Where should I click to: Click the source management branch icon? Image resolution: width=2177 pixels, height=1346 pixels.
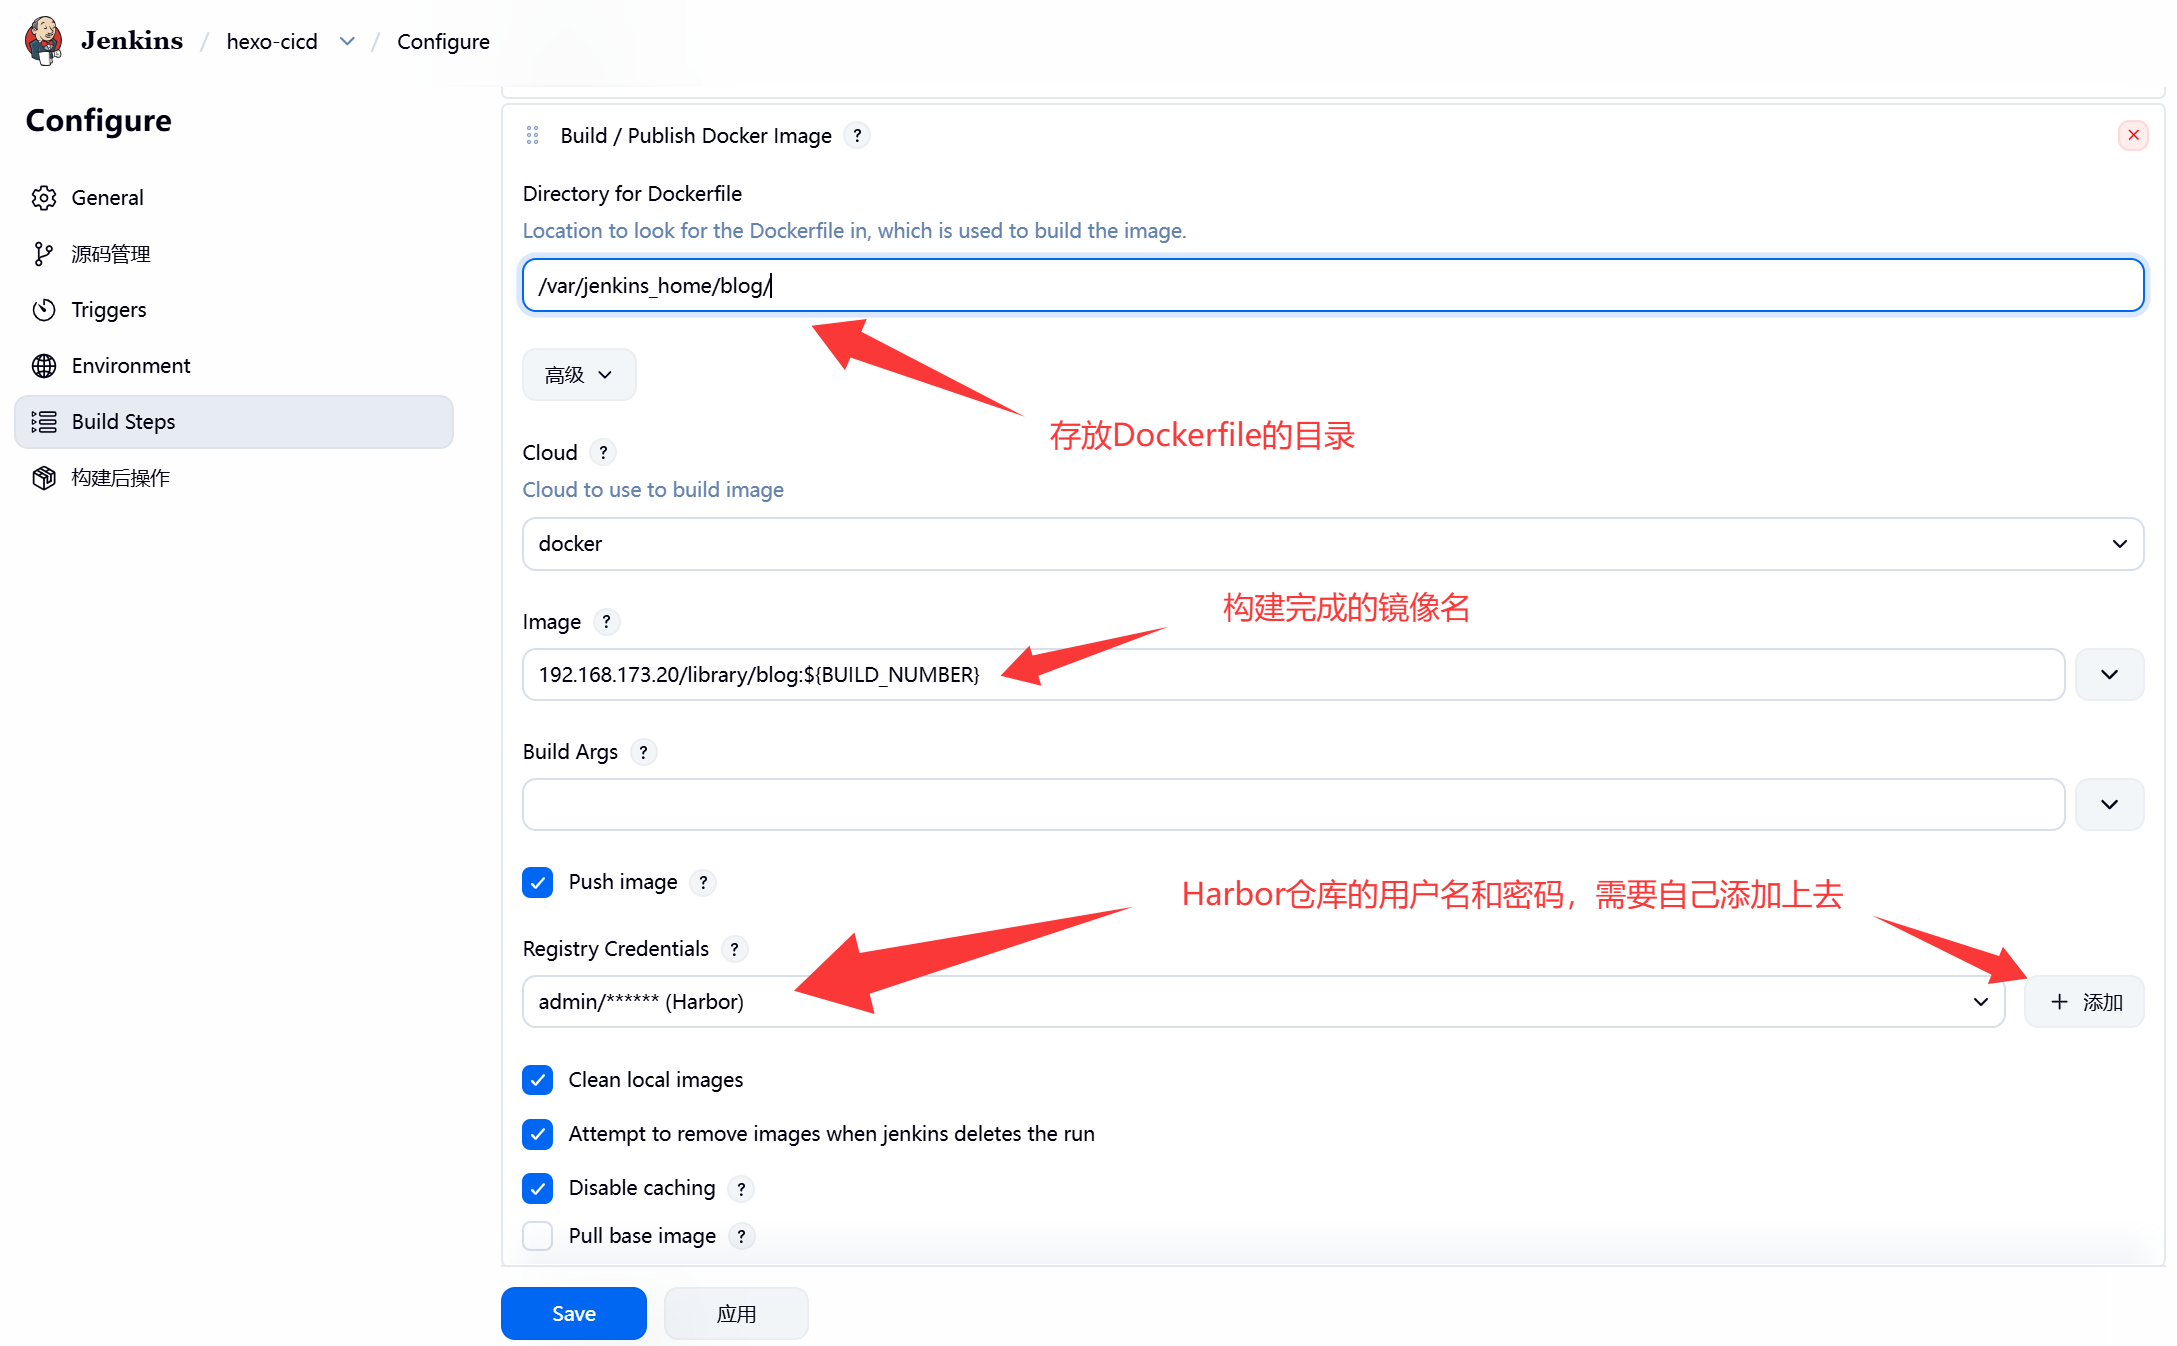pos(43,254)
